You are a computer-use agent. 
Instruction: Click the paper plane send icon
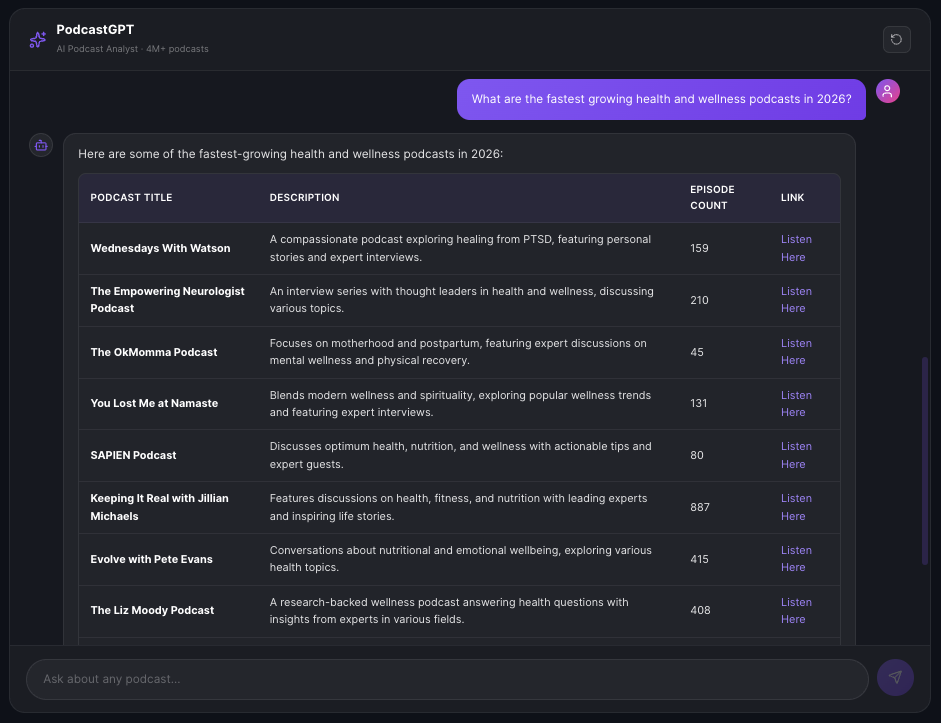[x=895, y=677]
